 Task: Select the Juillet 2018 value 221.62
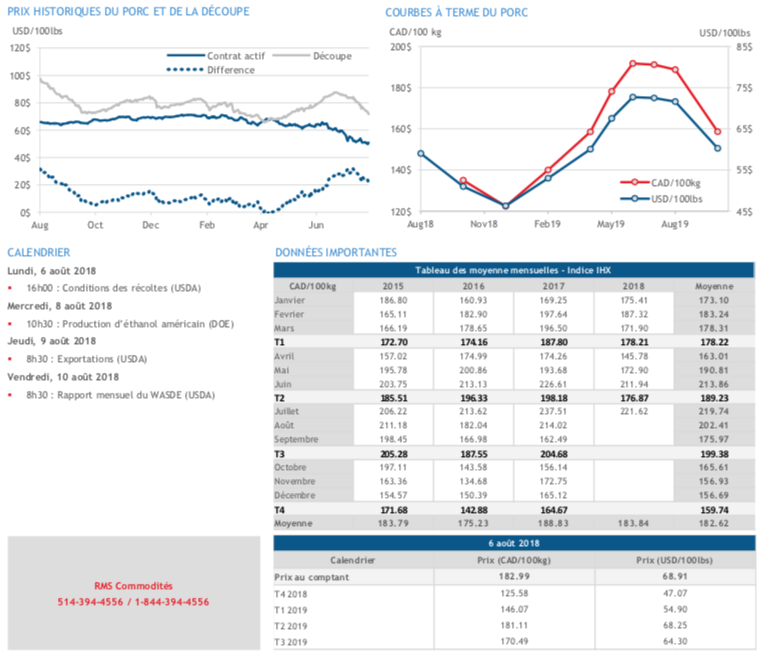(x=631, y=411)
